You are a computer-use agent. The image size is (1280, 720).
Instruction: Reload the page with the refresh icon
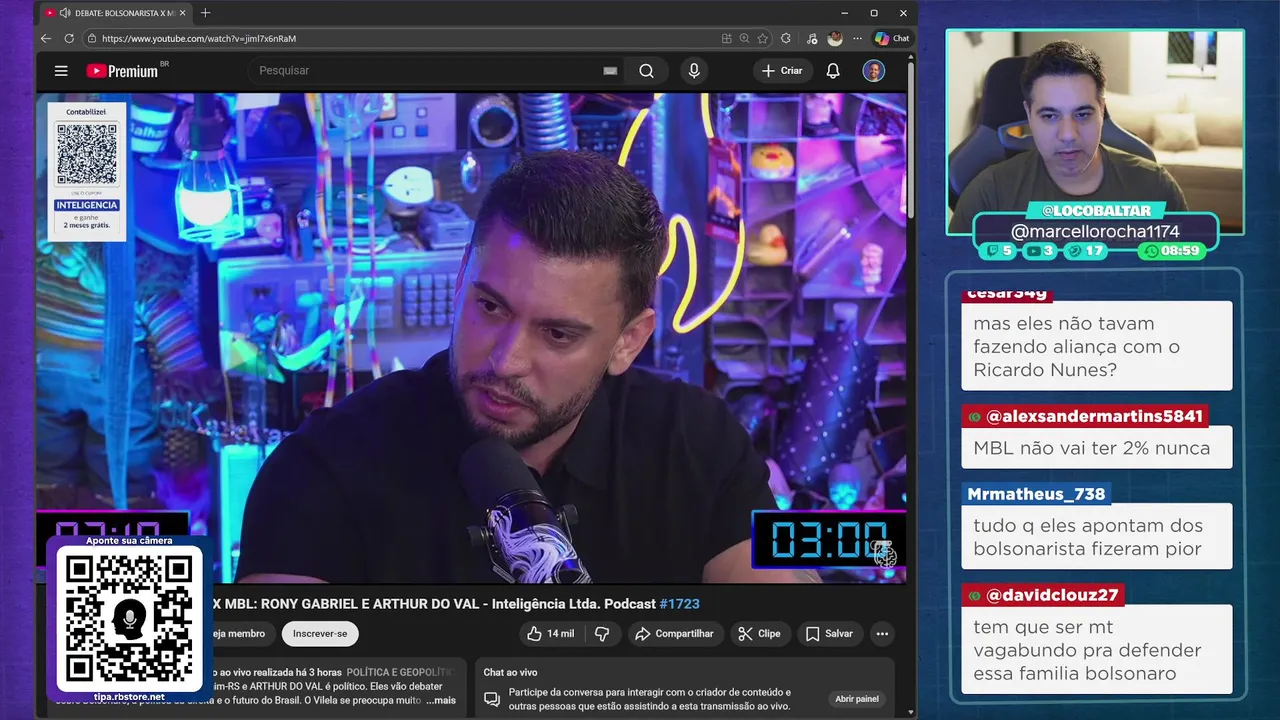(69, 38)
